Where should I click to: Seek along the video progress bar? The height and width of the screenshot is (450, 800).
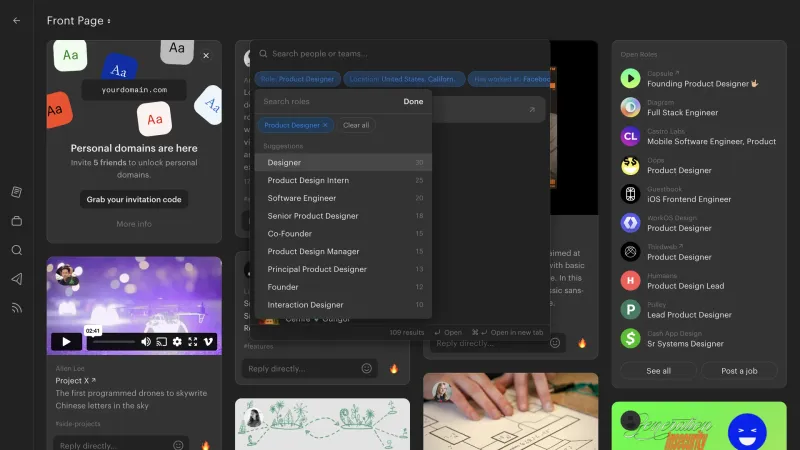tap(114, 341)
